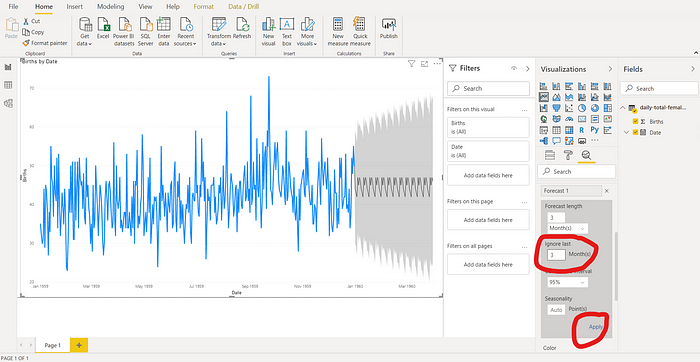Select the stacked column chart visual
700x362 pixels.
[x=556, y=86]
